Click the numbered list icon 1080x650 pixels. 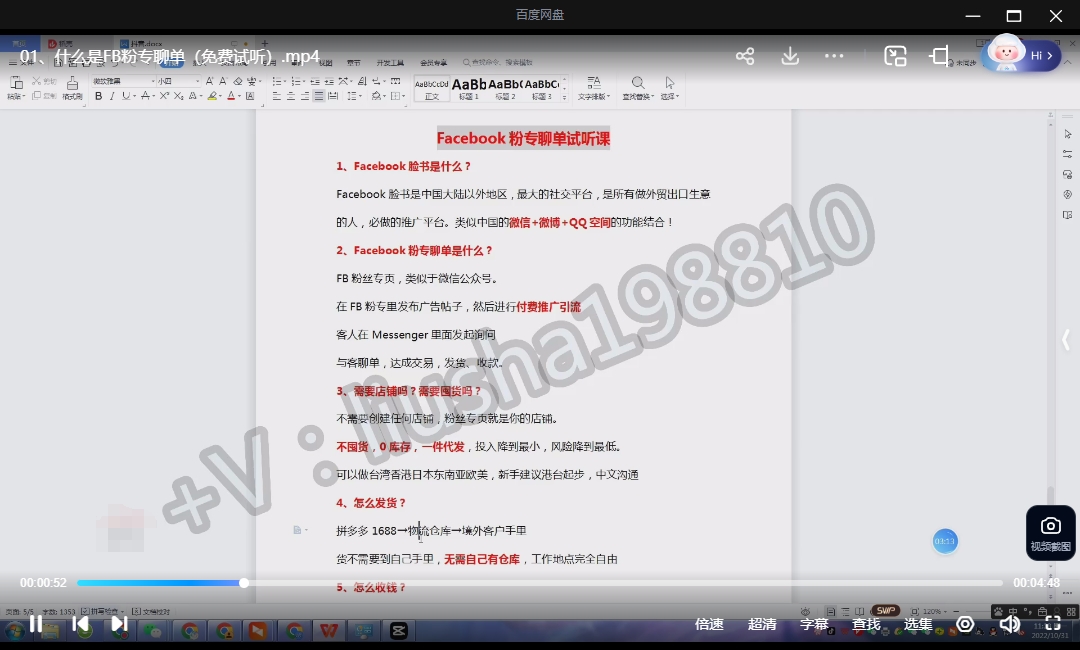coord(296,81)
